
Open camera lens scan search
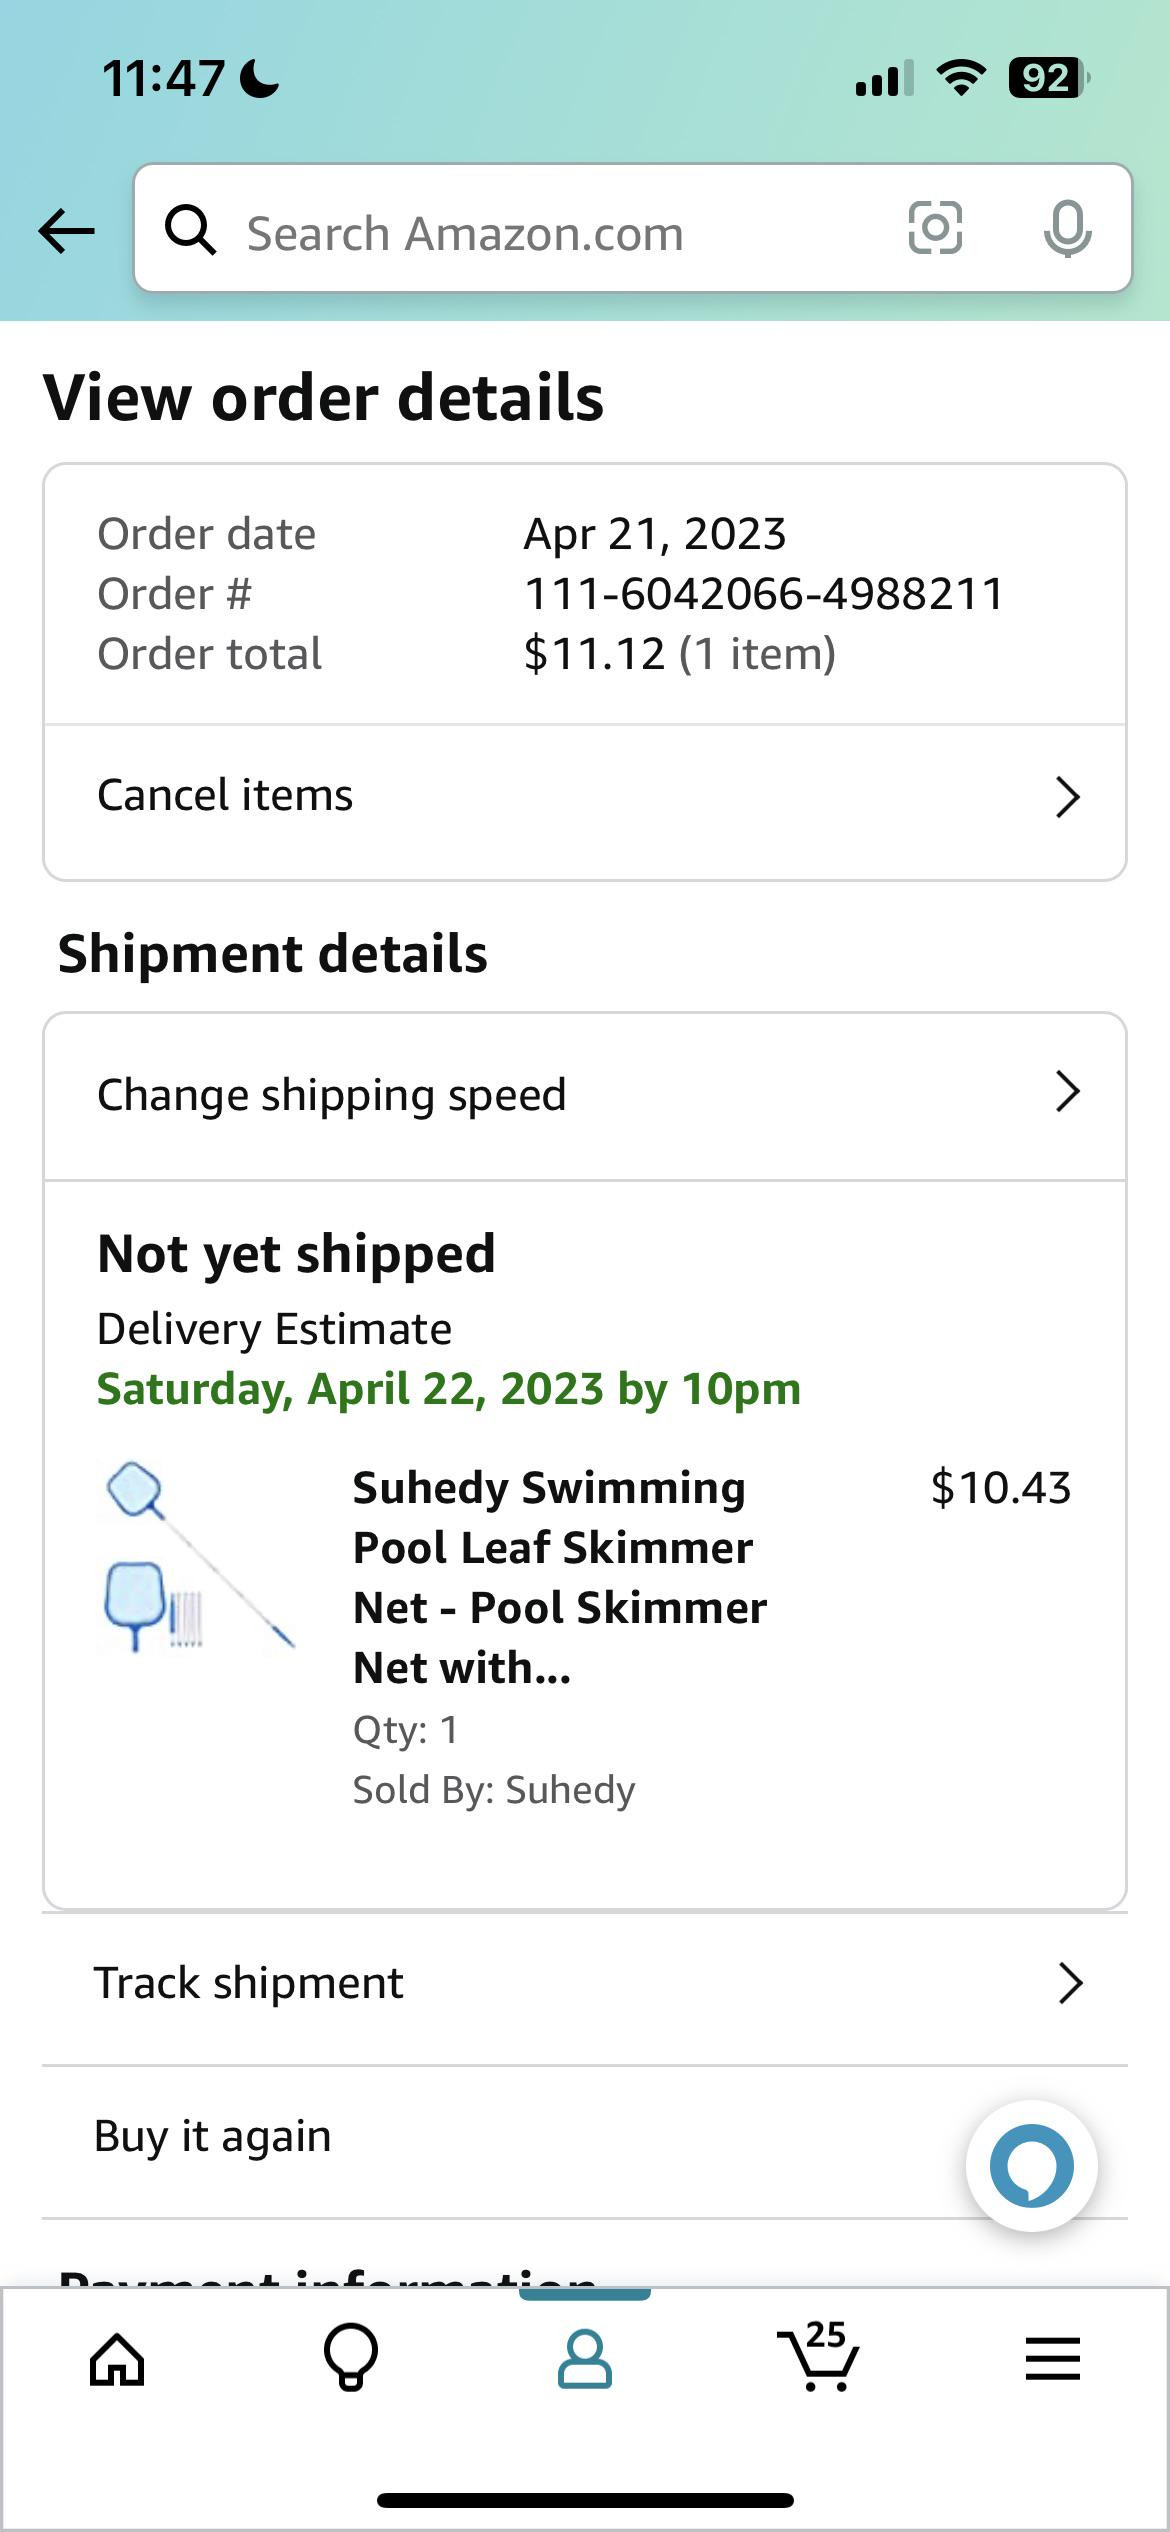(x=935, y=228)
